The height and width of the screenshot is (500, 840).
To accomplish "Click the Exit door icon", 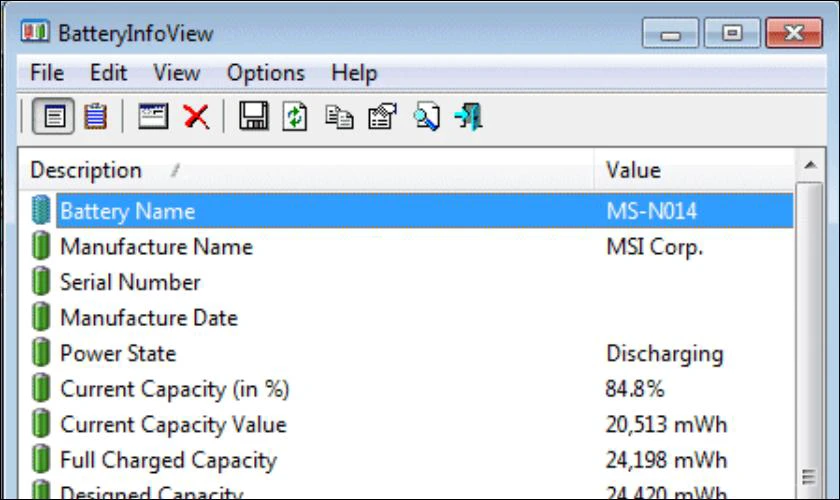I will 468,117.
